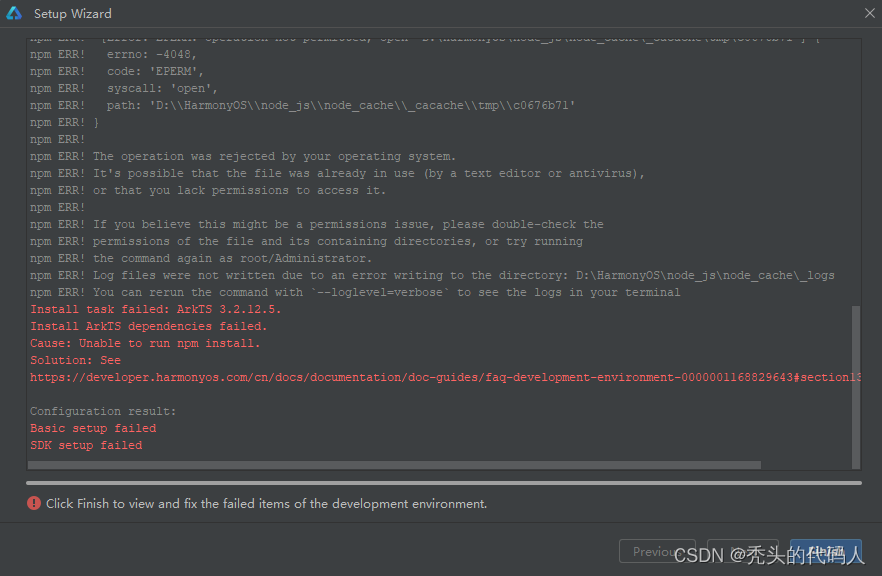The image size is (882, 576).
Task: Click 'The operation was rejected by your operating system.'
Action: click(x=243, y=156)
